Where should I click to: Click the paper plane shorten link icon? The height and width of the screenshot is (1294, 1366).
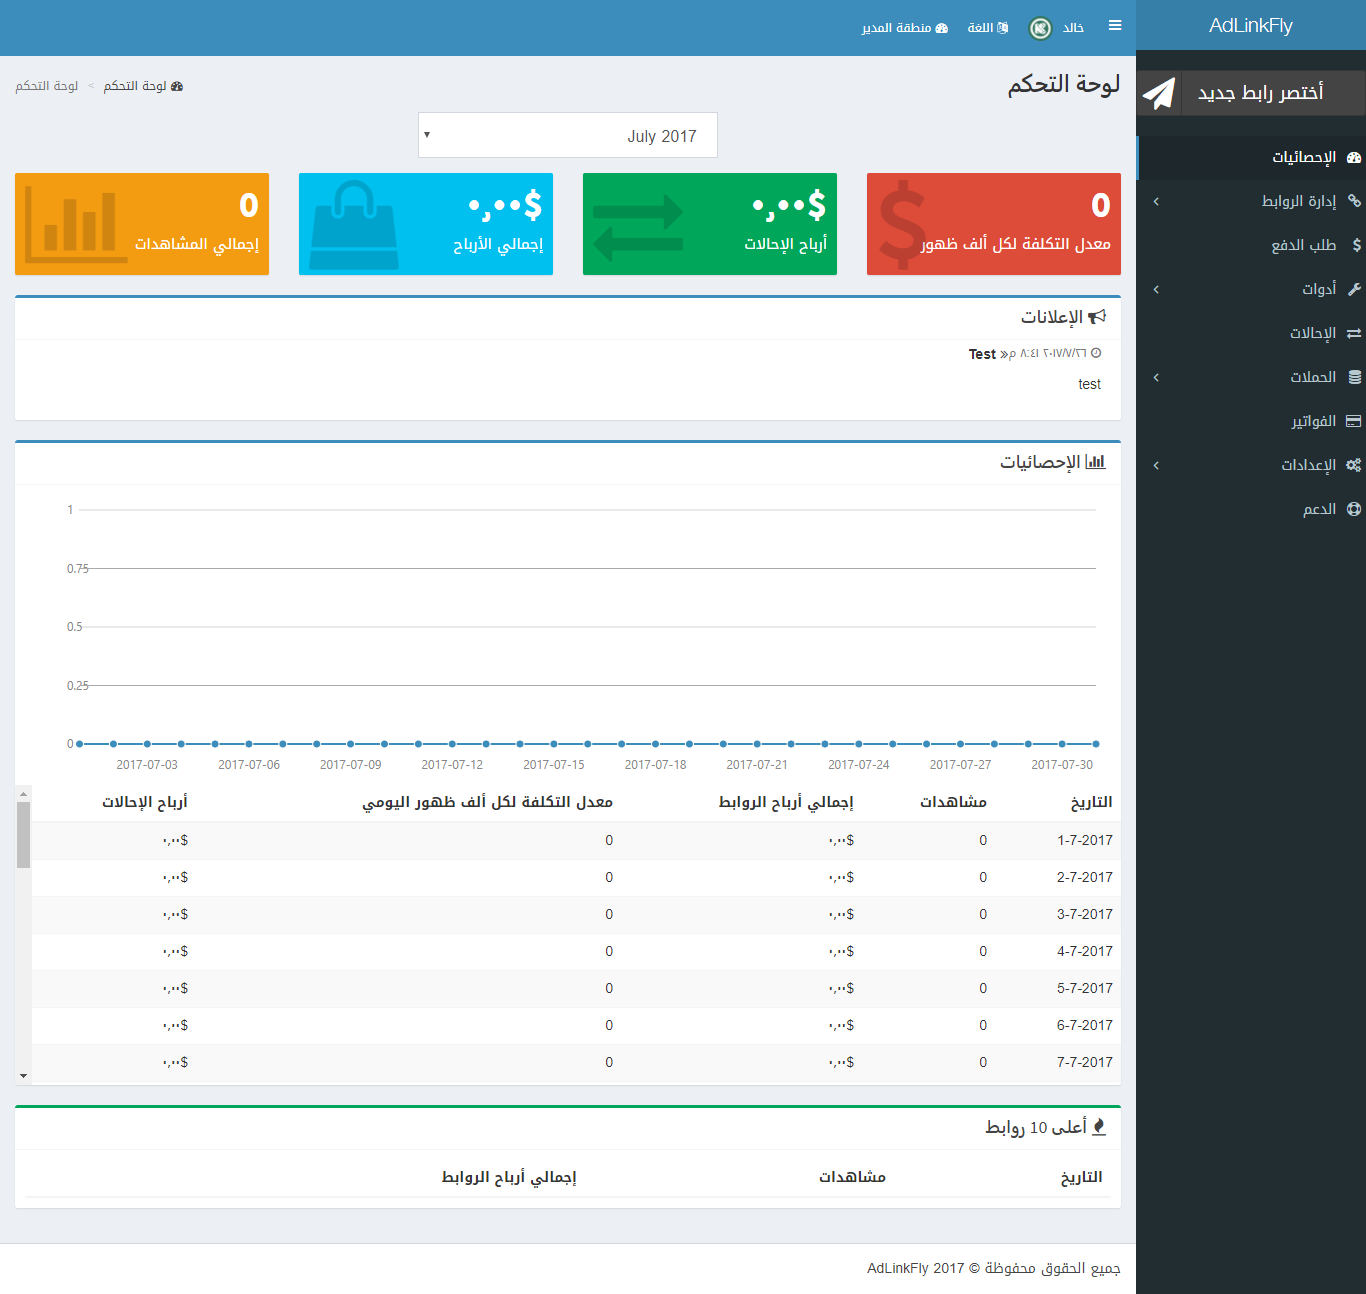1159,93
